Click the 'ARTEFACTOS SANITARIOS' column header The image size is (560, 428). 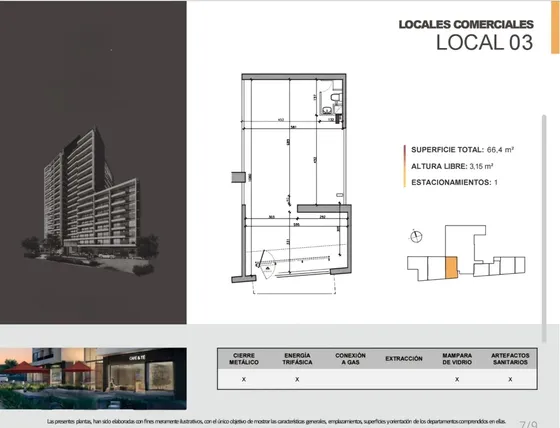(x=510, y=359)
